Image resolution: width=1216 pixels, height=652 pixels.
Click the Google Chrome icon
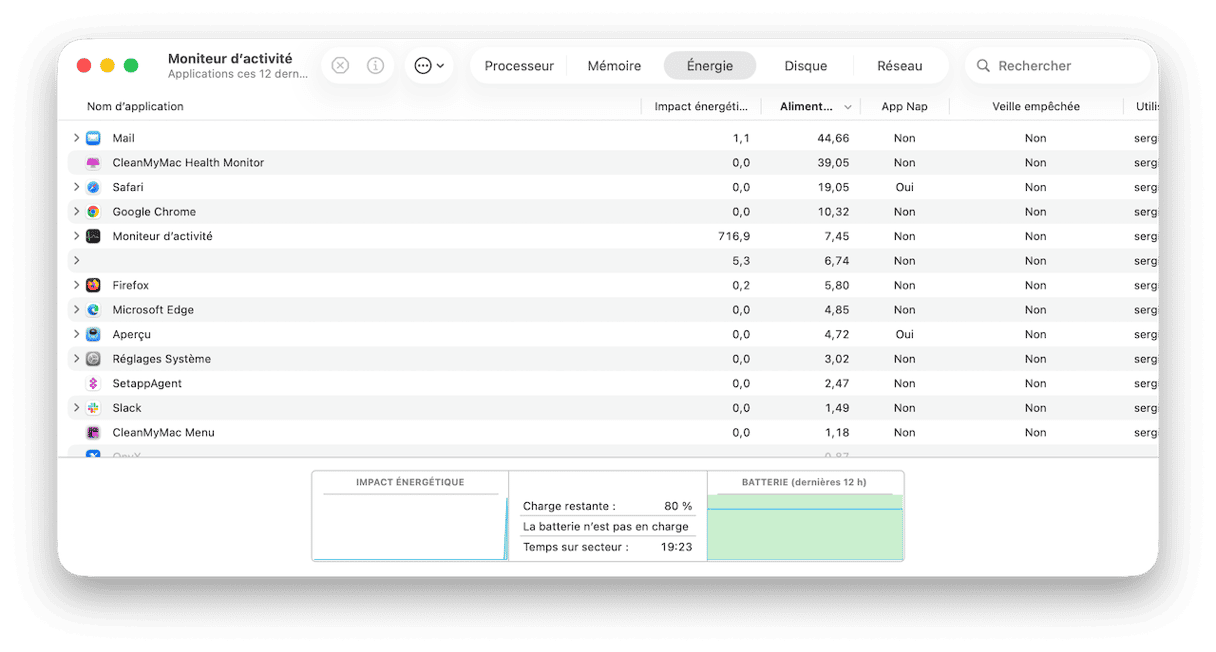tap(93, 212)
